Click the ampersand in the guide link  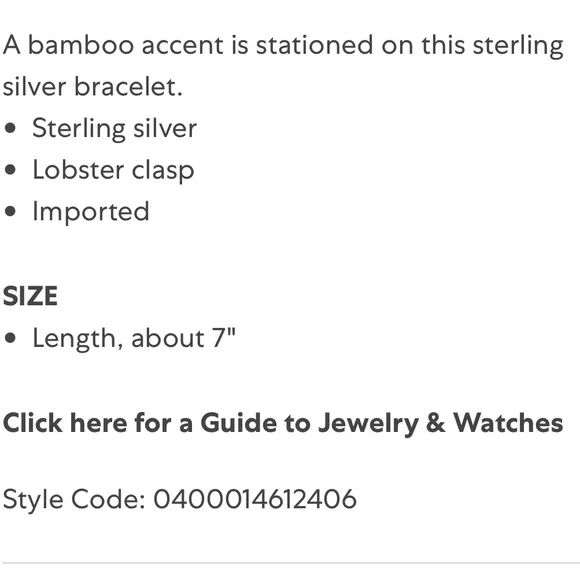coord(436,423)
